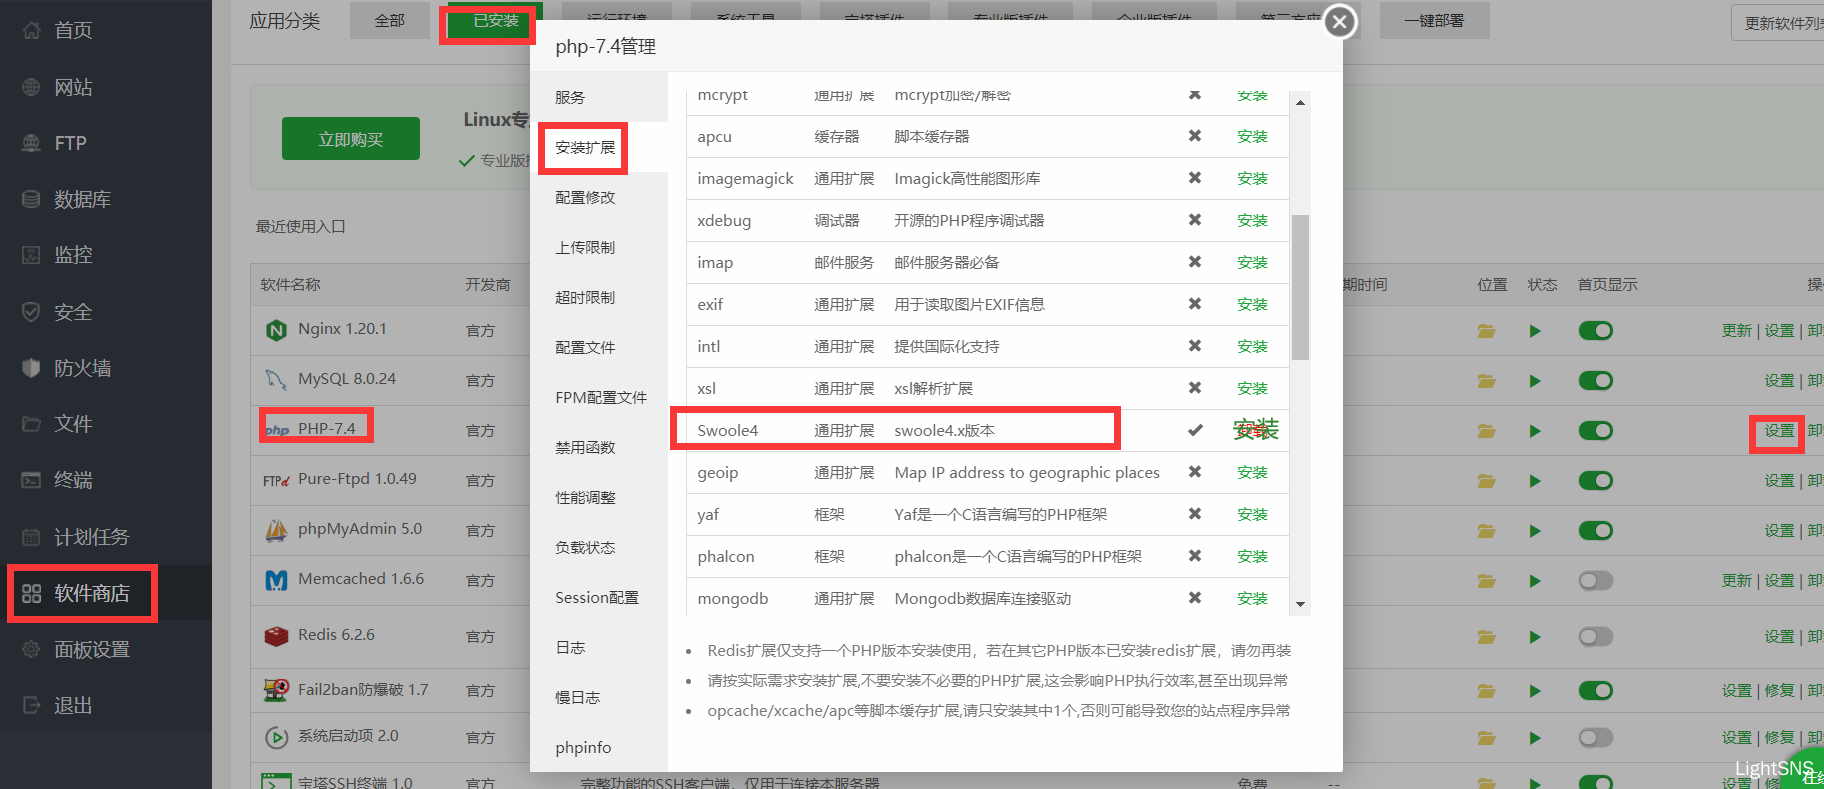This screenshot has width=1824, height=789.
Task: Close the php-7.4 management dialog
Action: point(1340,21)
